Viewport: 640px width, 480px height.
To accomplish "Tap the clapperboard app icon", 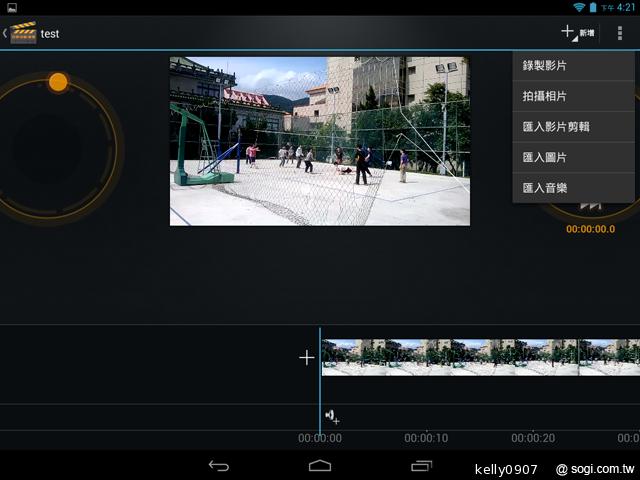I will pos(23,33).
